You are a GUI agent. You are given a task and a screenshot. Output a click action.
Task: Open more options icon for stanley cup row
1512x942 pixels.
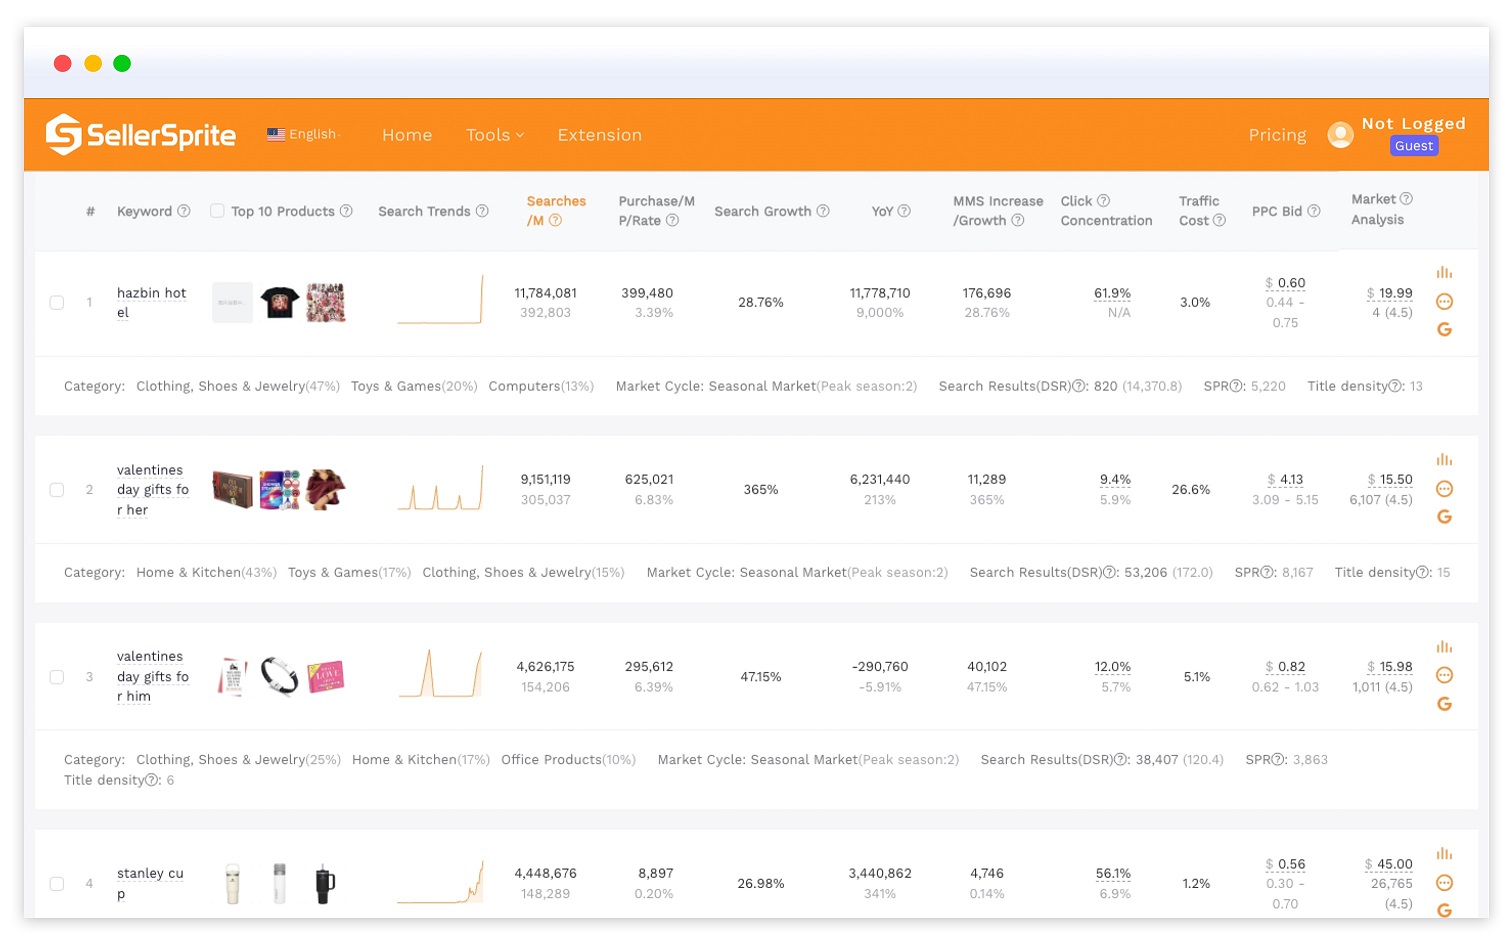click(x=1444, y=883)
